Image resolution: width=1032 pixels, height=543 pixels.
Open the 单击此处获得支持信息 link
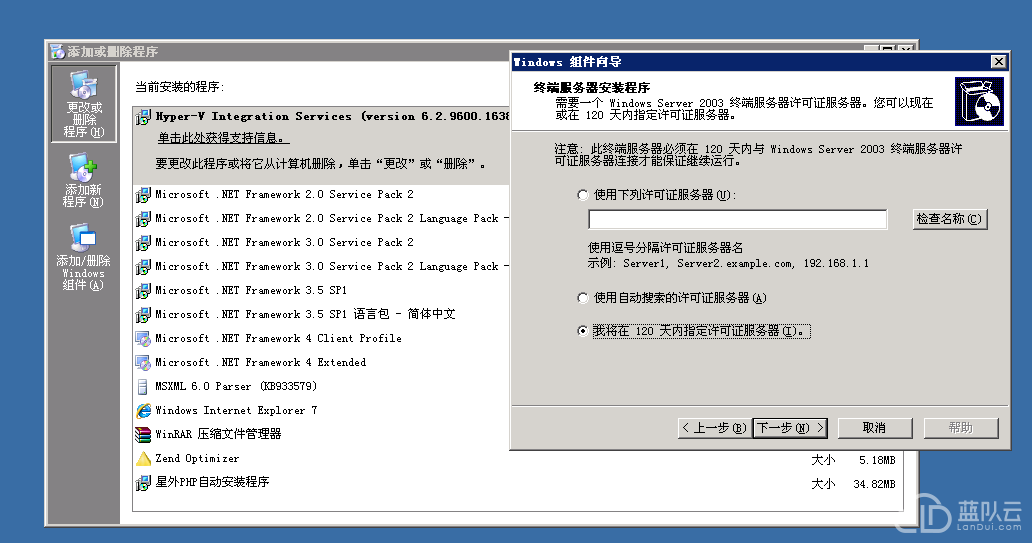(x=222, y=138)
